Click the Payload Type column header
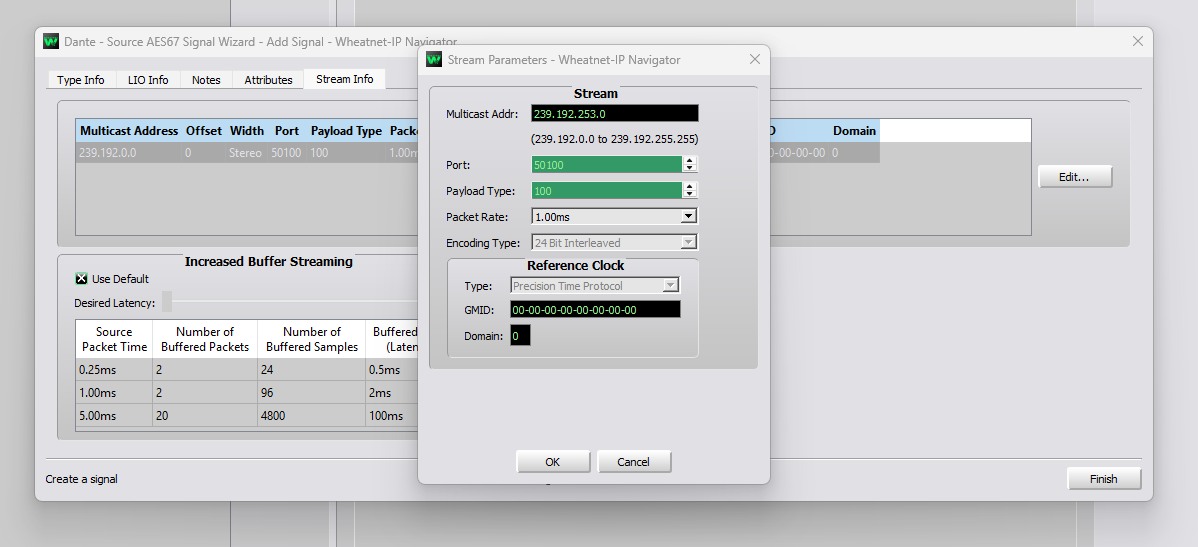 click(x=346, y=131)
